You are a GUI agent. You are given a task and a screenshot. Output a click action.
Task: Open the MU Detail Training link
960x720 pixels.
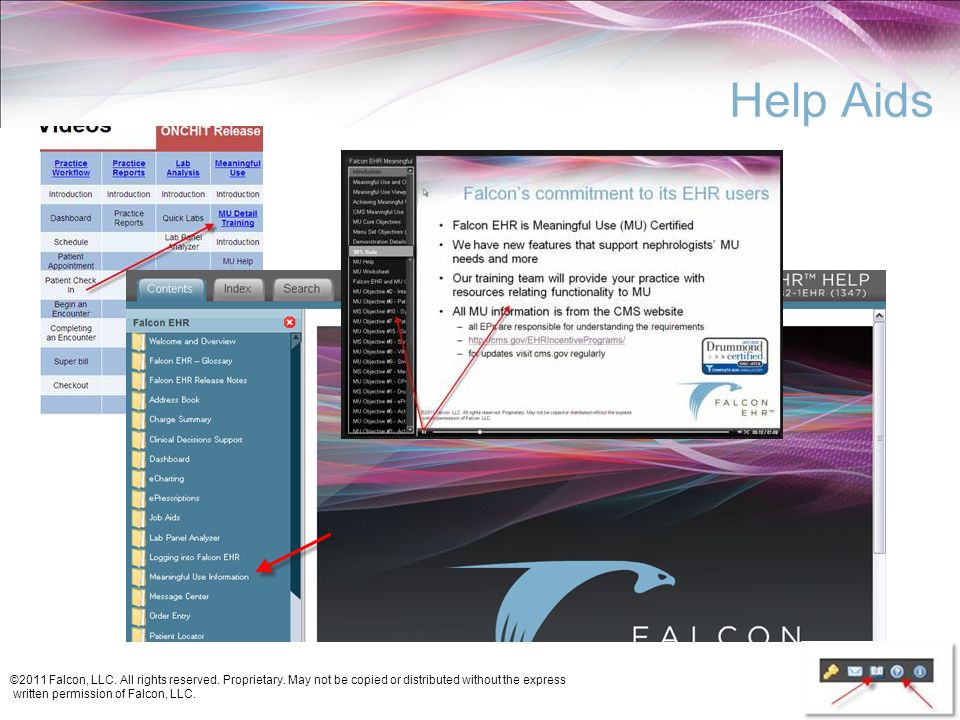[x=238, y=218]
